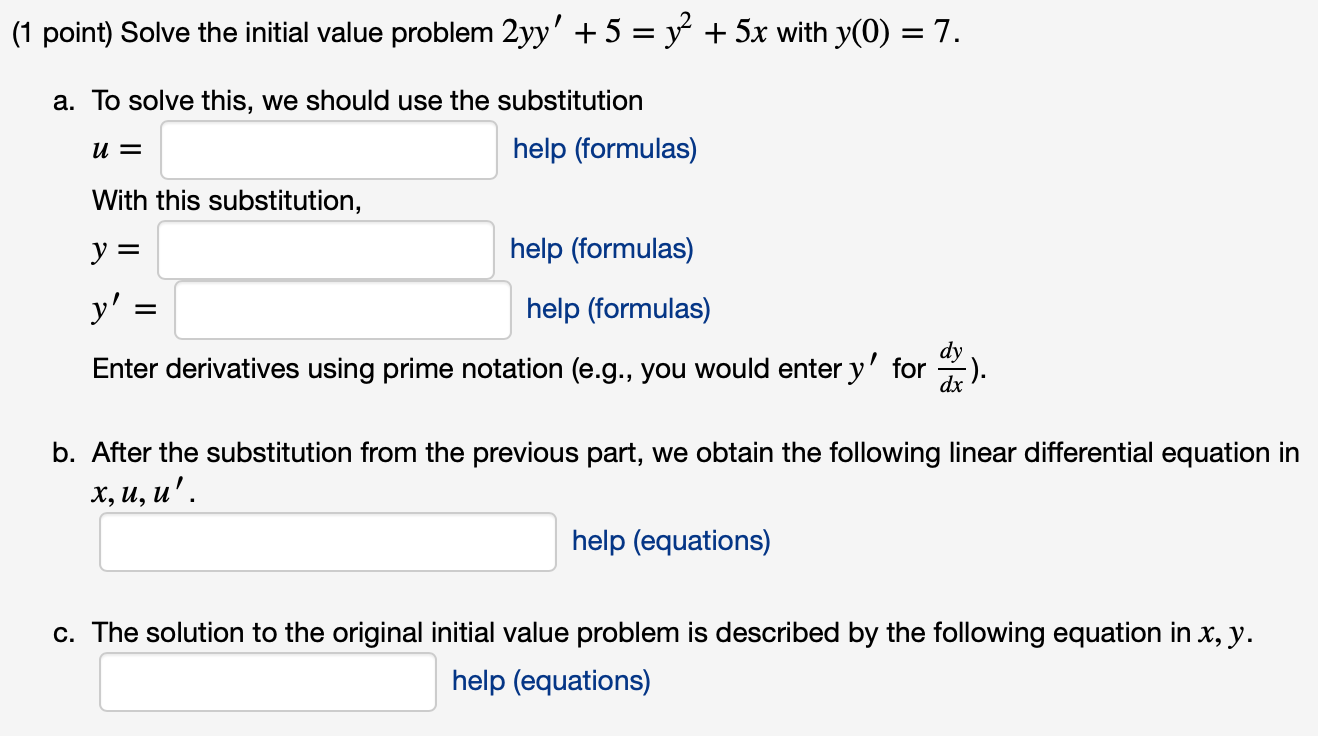This screenshot has height=736, width=1318.
Task: Click the substitution input field for u
Action: pos(328,149)
